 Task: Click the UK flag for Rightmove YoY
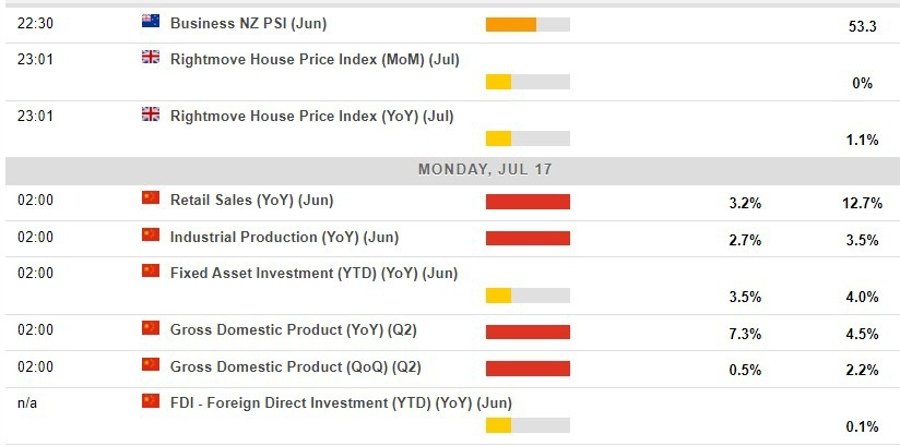point(151,115)
